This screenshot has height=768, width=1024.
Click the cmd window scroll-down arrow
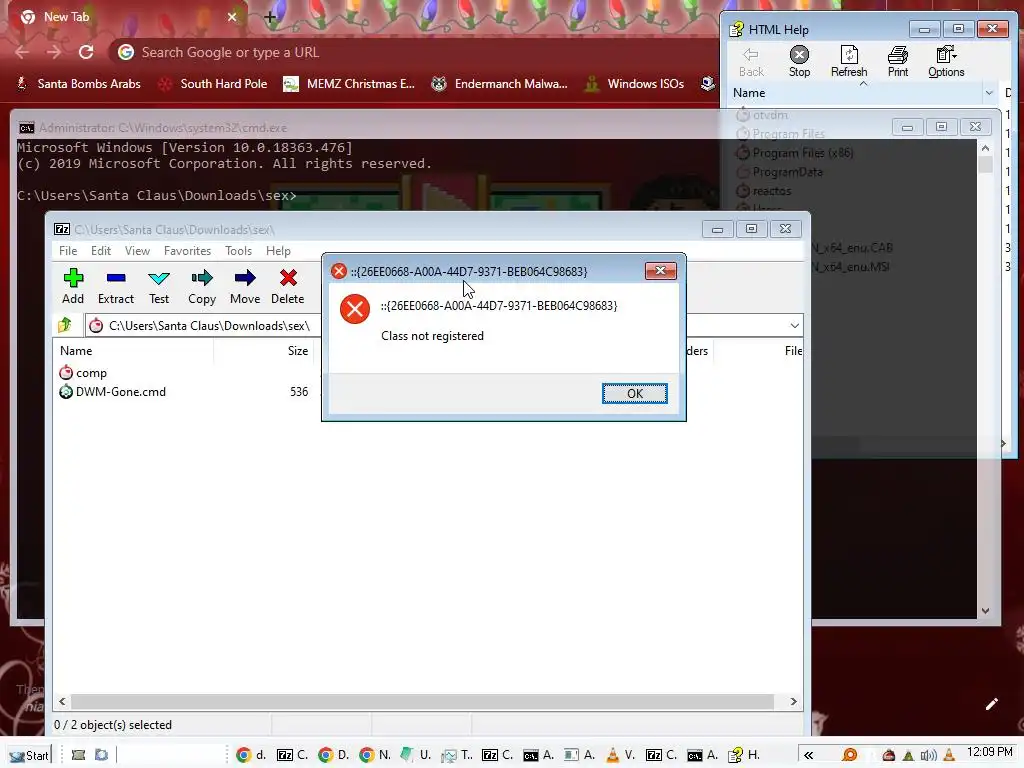[985, 611]
